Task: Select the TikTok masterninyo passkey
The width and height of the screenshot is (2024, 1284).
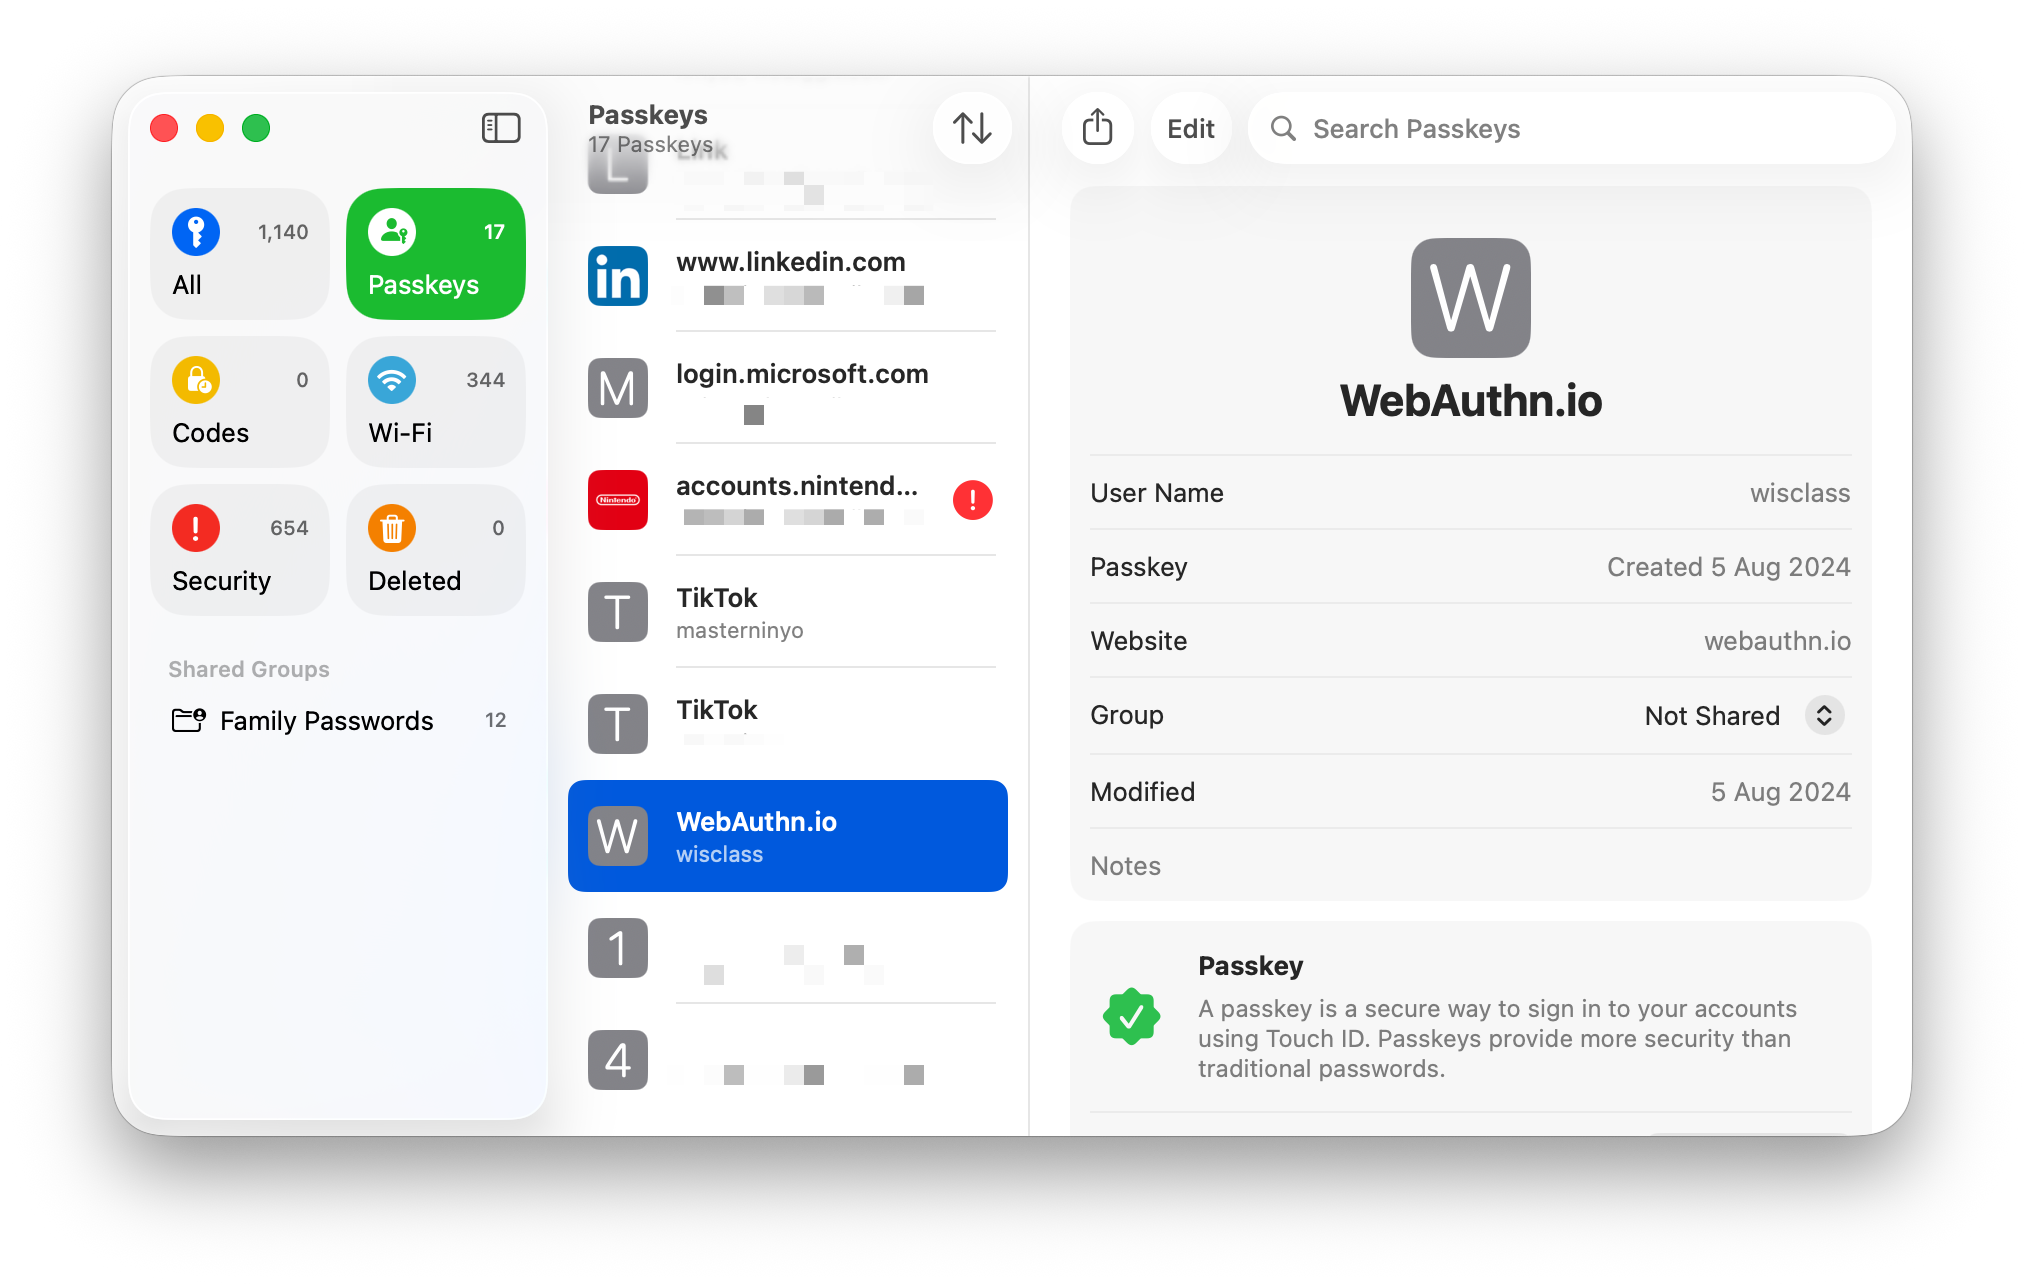Action: click(788, 612)
